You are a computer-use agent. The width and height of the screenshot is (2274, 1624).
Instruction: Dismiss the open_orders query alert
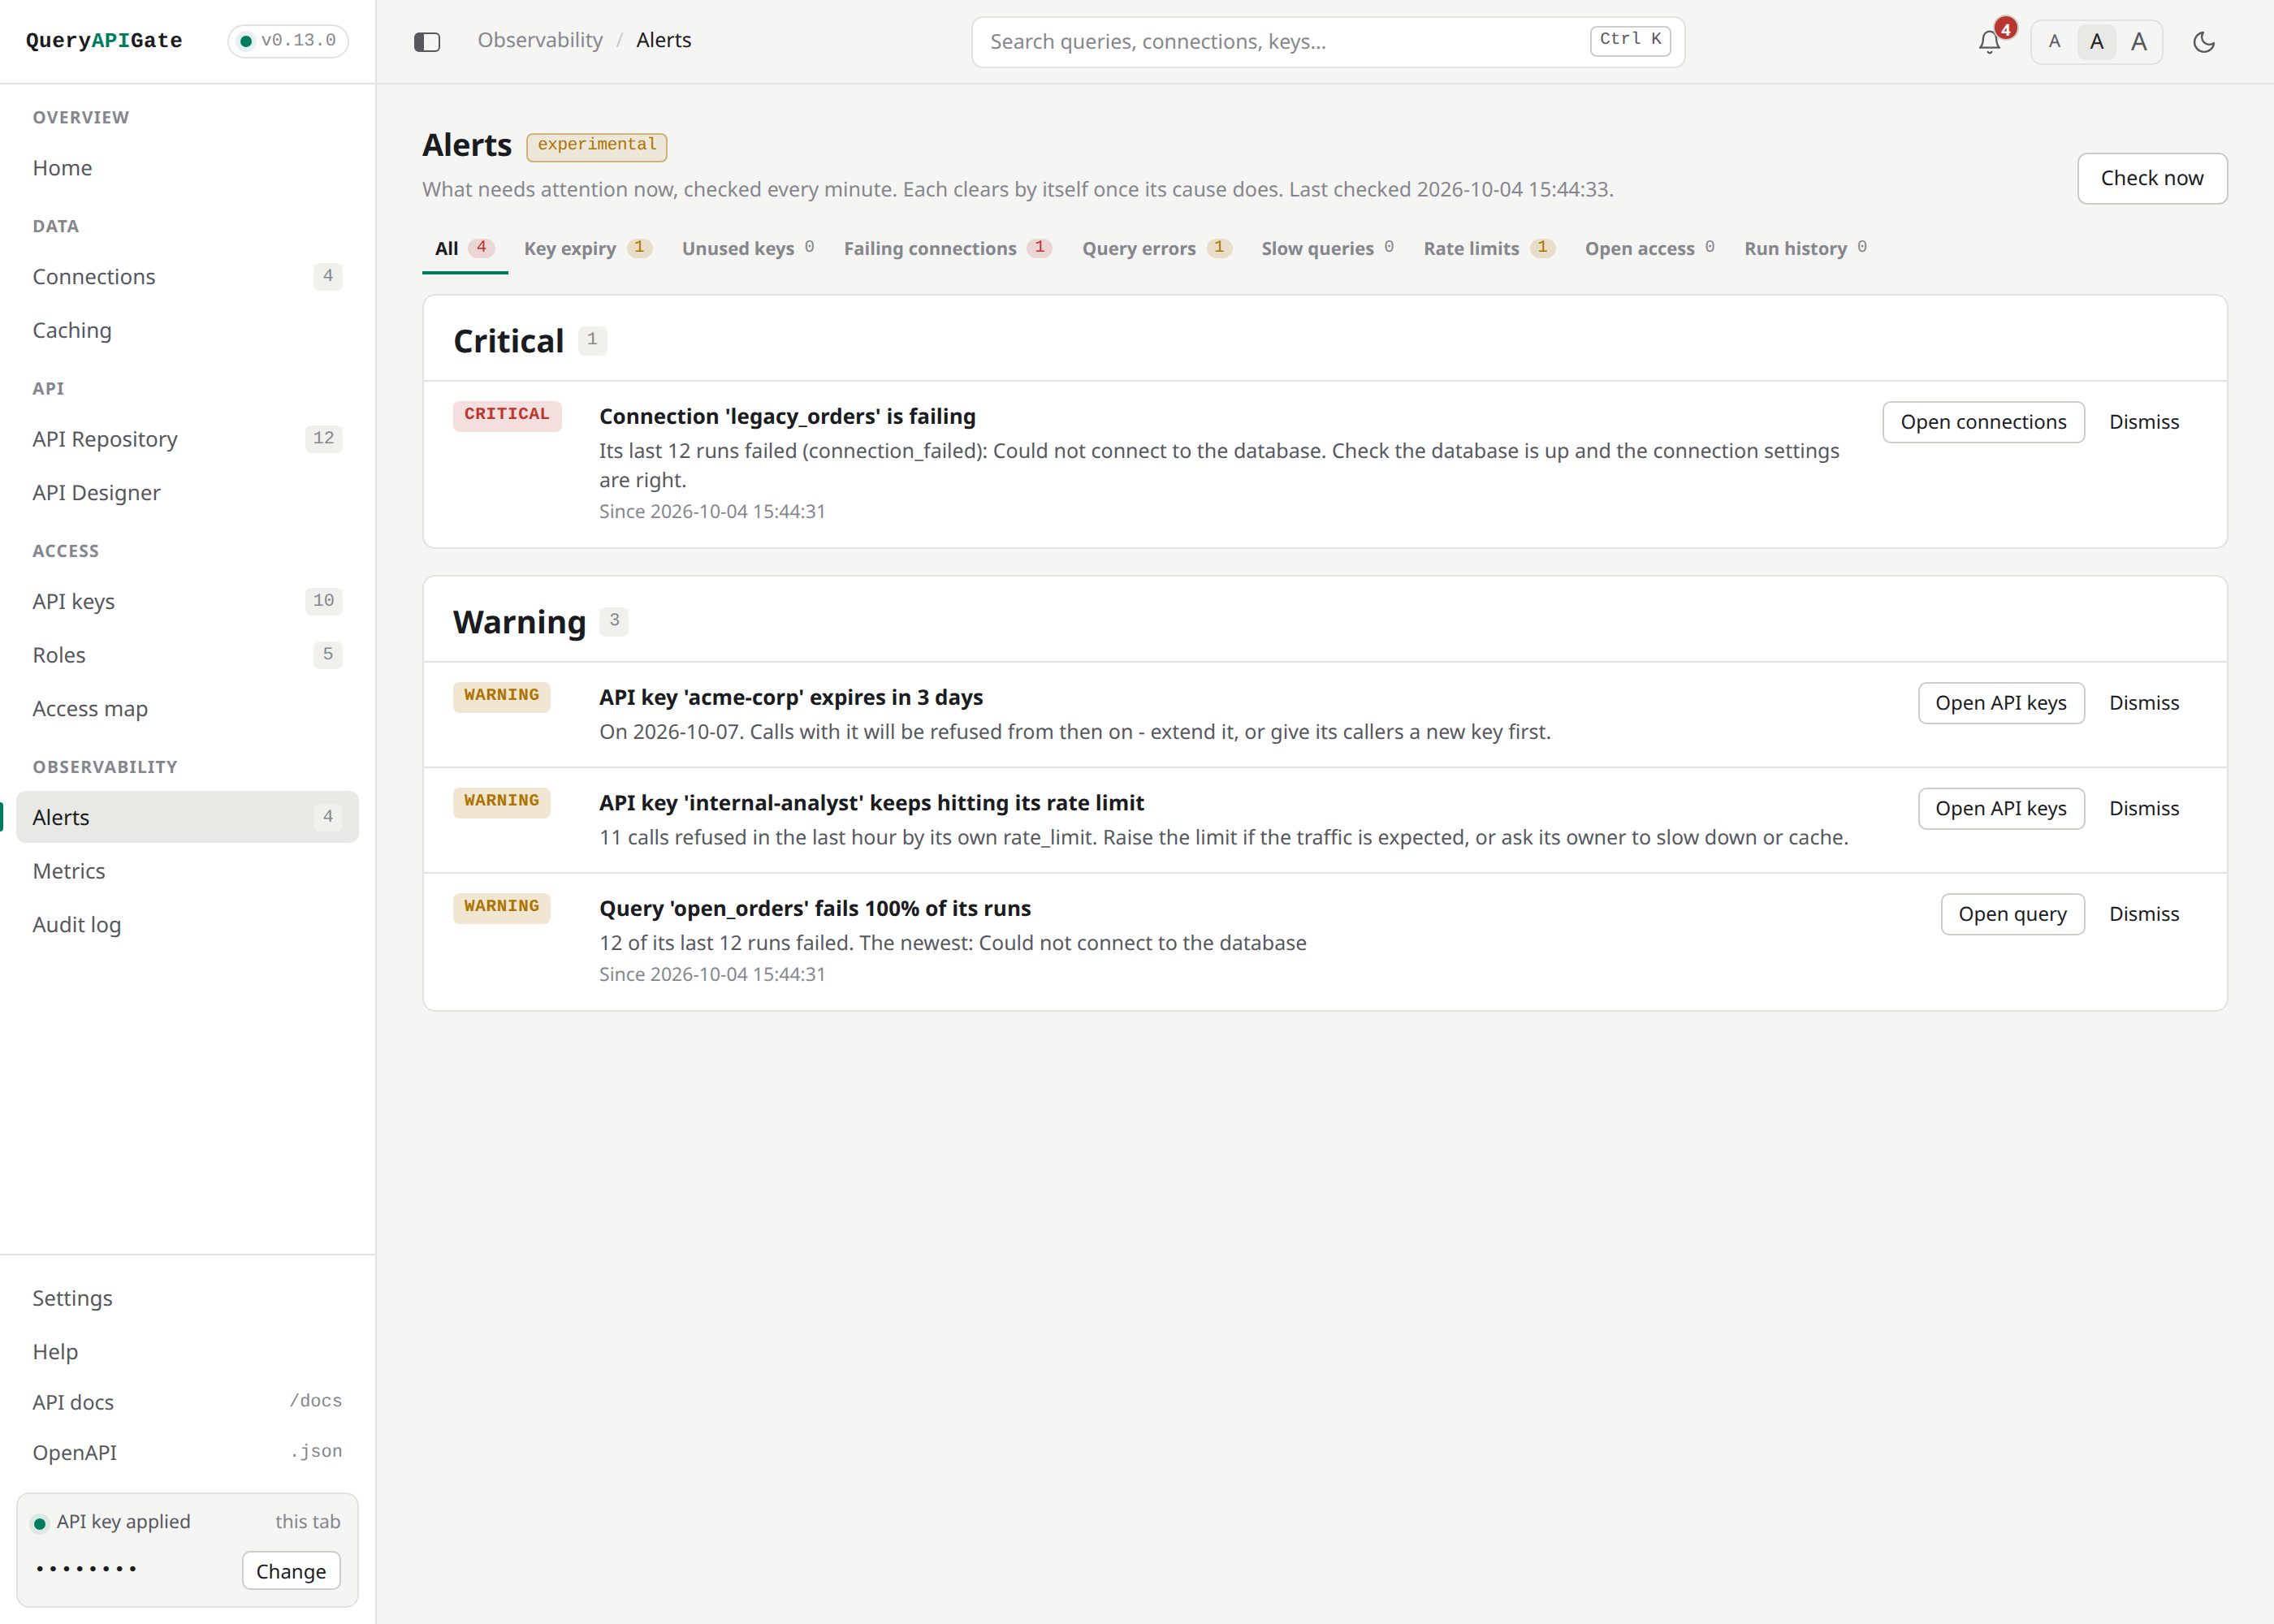[2144, 914]
